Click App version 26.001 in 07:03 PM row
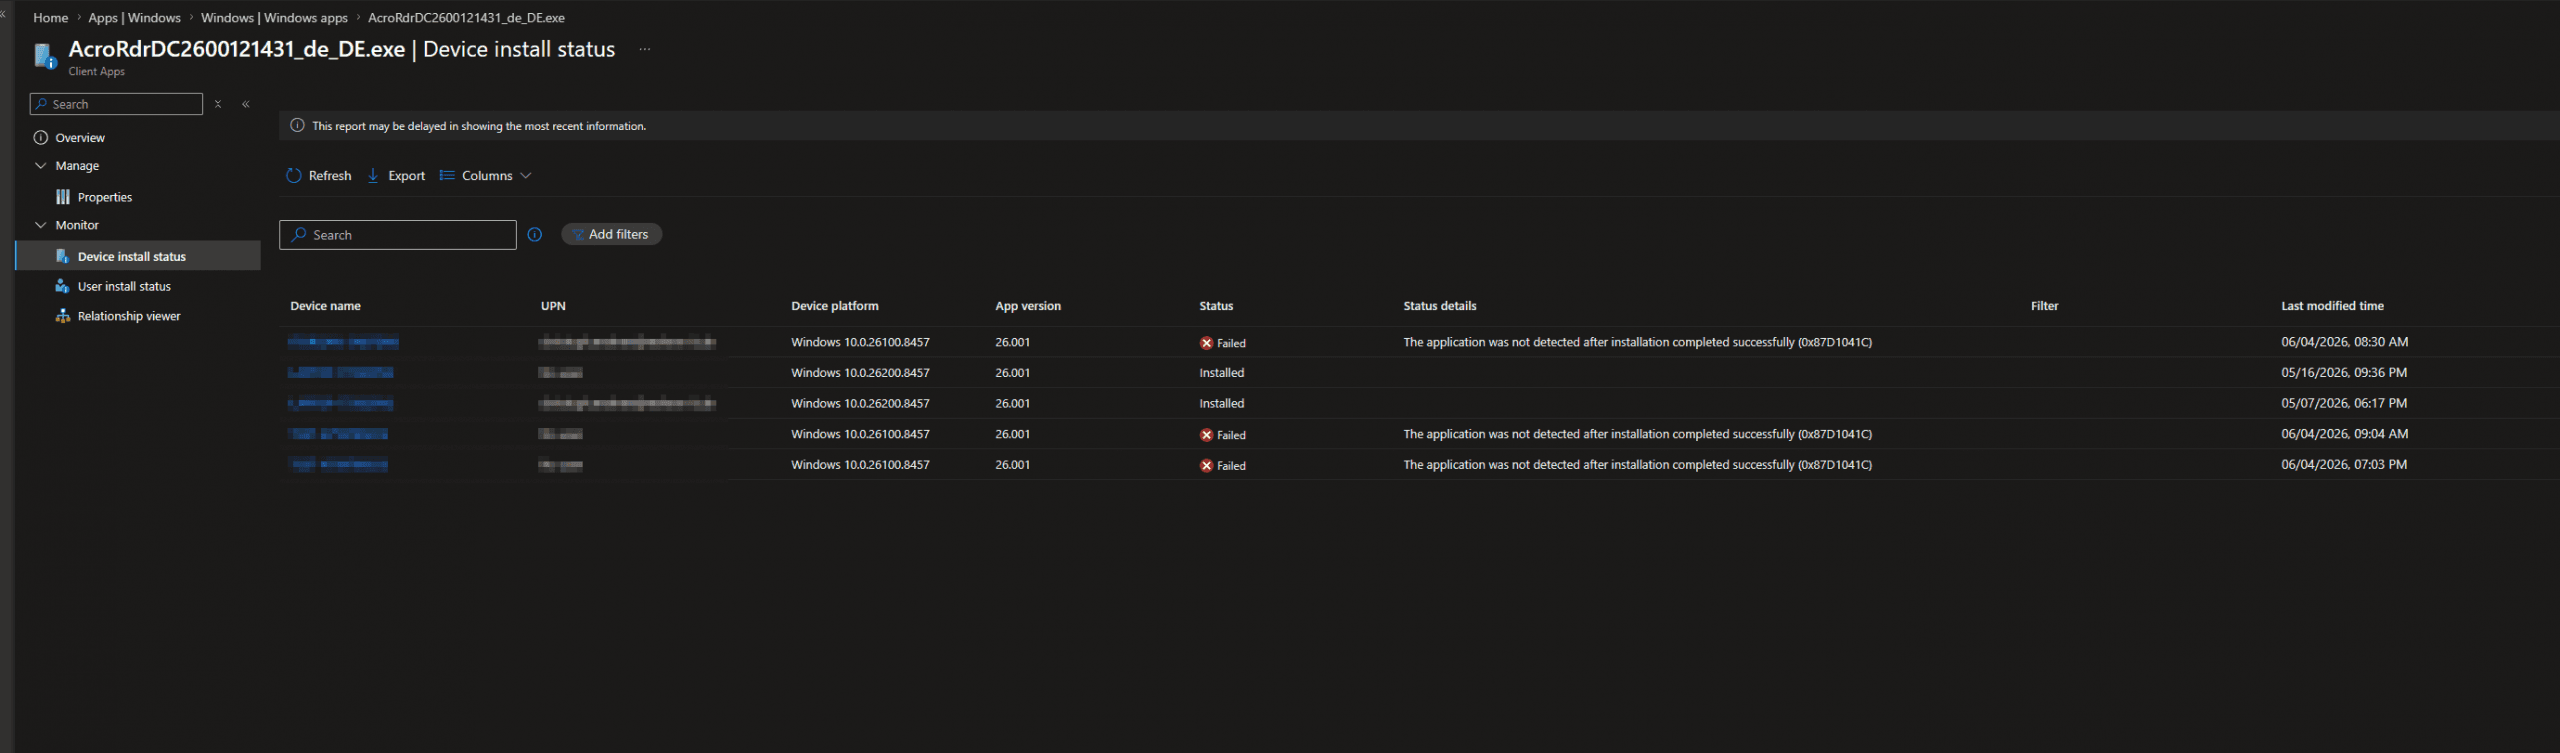This screenshot has width=2560, height=753. [x=1012, y=465]
